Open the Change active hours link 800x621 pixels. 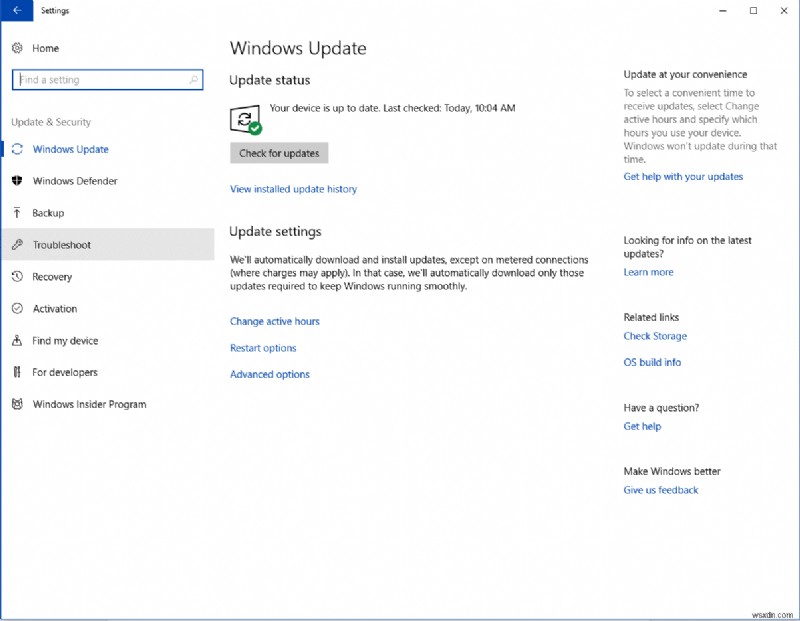point(275,322)
